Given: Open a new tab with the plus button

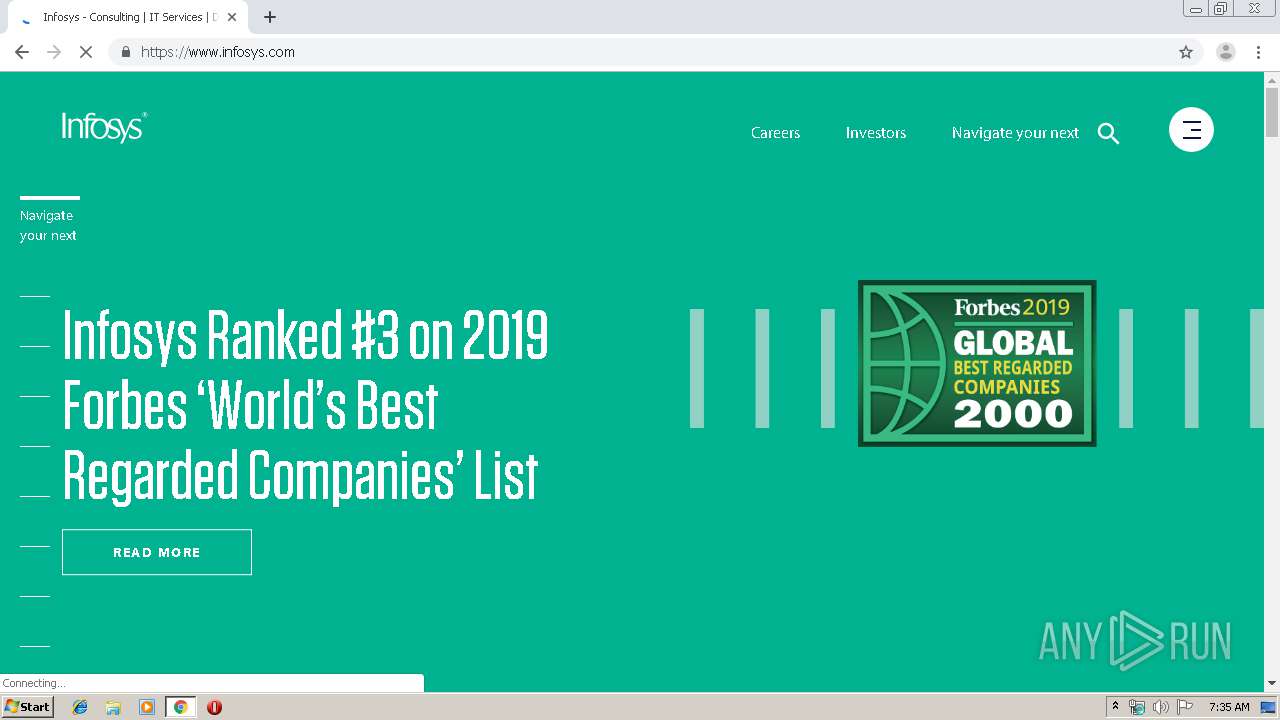Looking at the screenshot, I should (x=270, y=17).
